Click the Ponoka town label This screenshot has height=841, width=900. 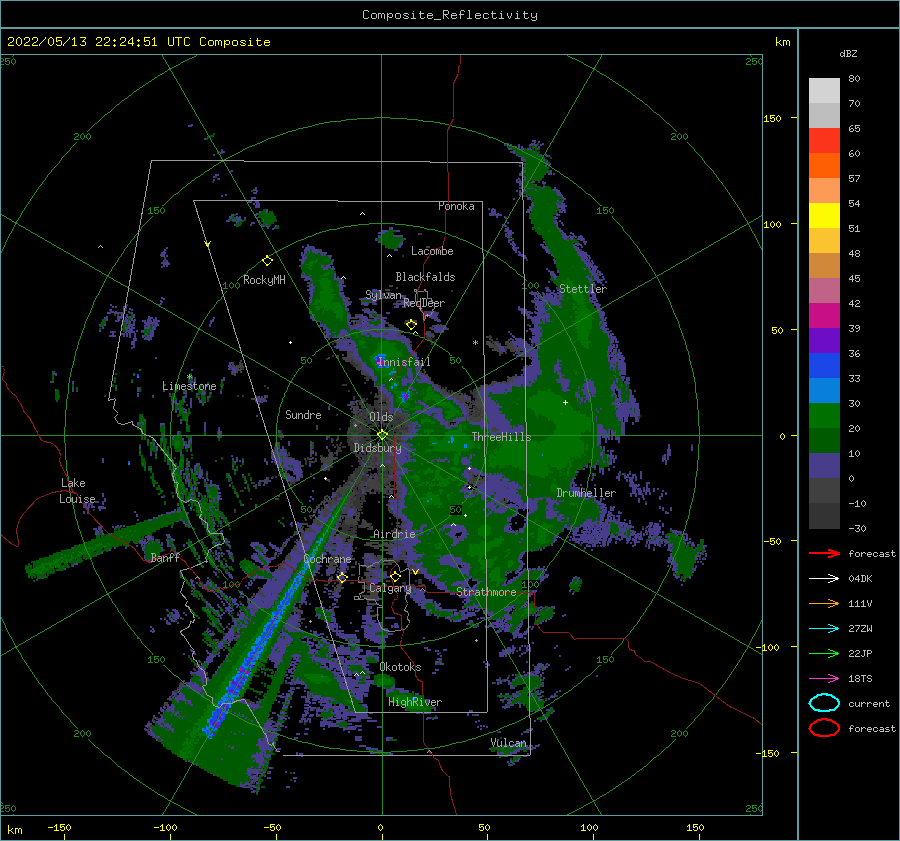(456, 206)
